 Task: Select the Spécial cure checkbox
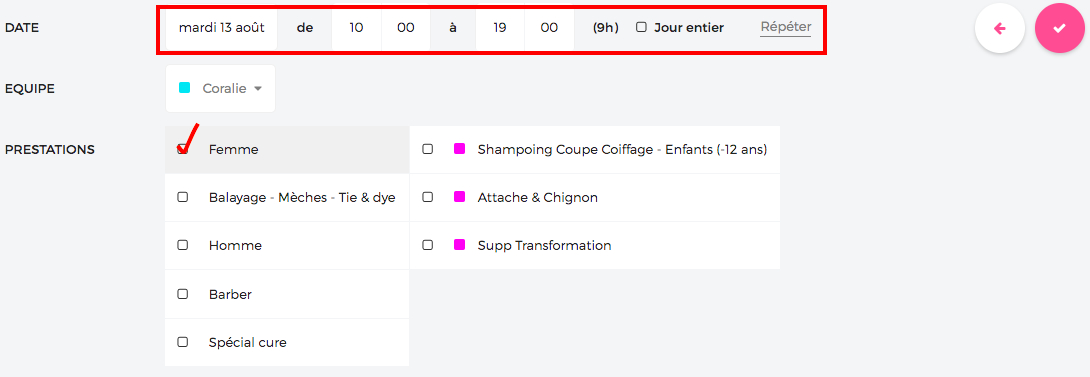(183, 342)
